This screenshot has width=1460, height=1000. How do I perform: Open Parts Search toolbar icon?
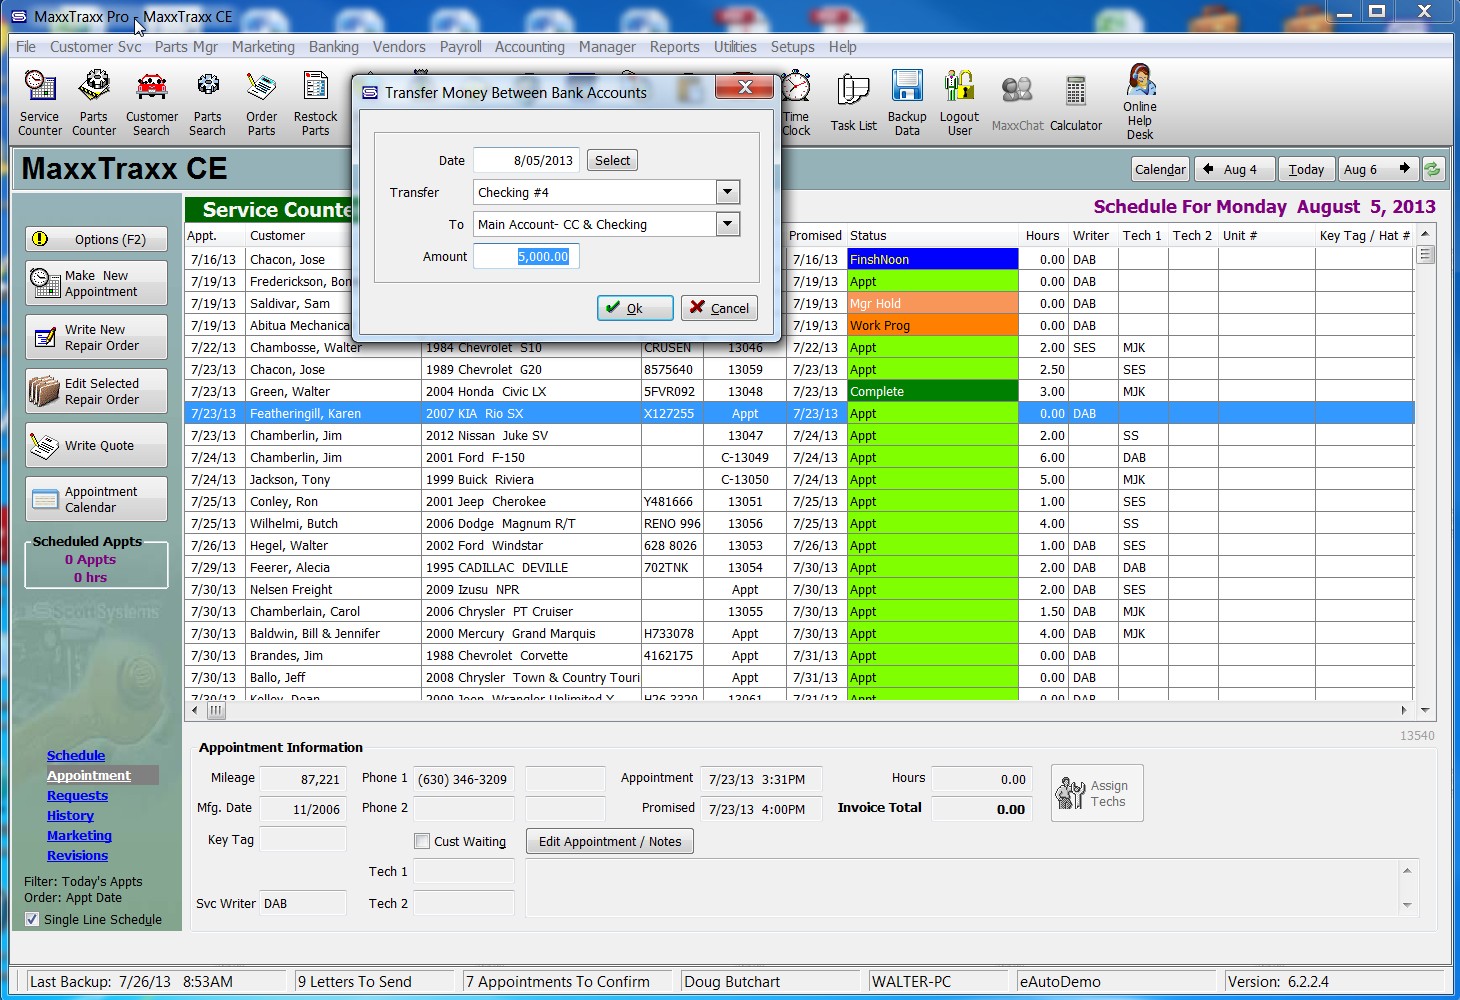tap(207, 103)
